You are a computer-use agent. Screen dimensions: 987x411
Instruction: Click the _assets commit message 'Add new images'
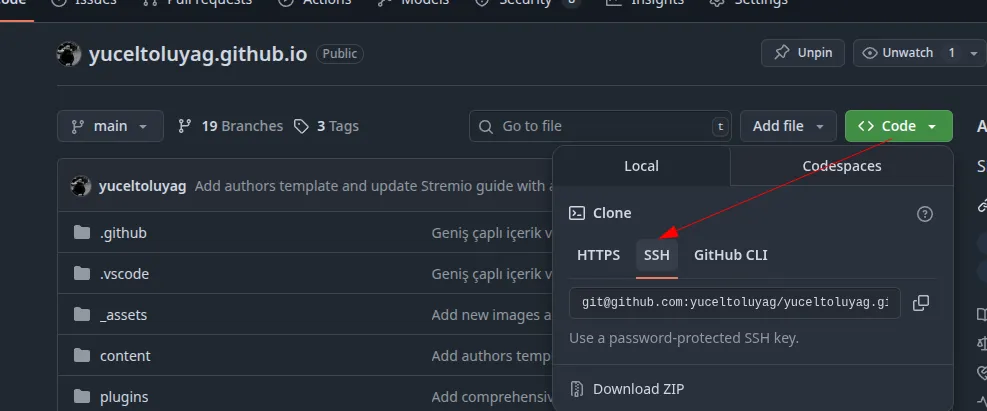click(x=491, y=315)
